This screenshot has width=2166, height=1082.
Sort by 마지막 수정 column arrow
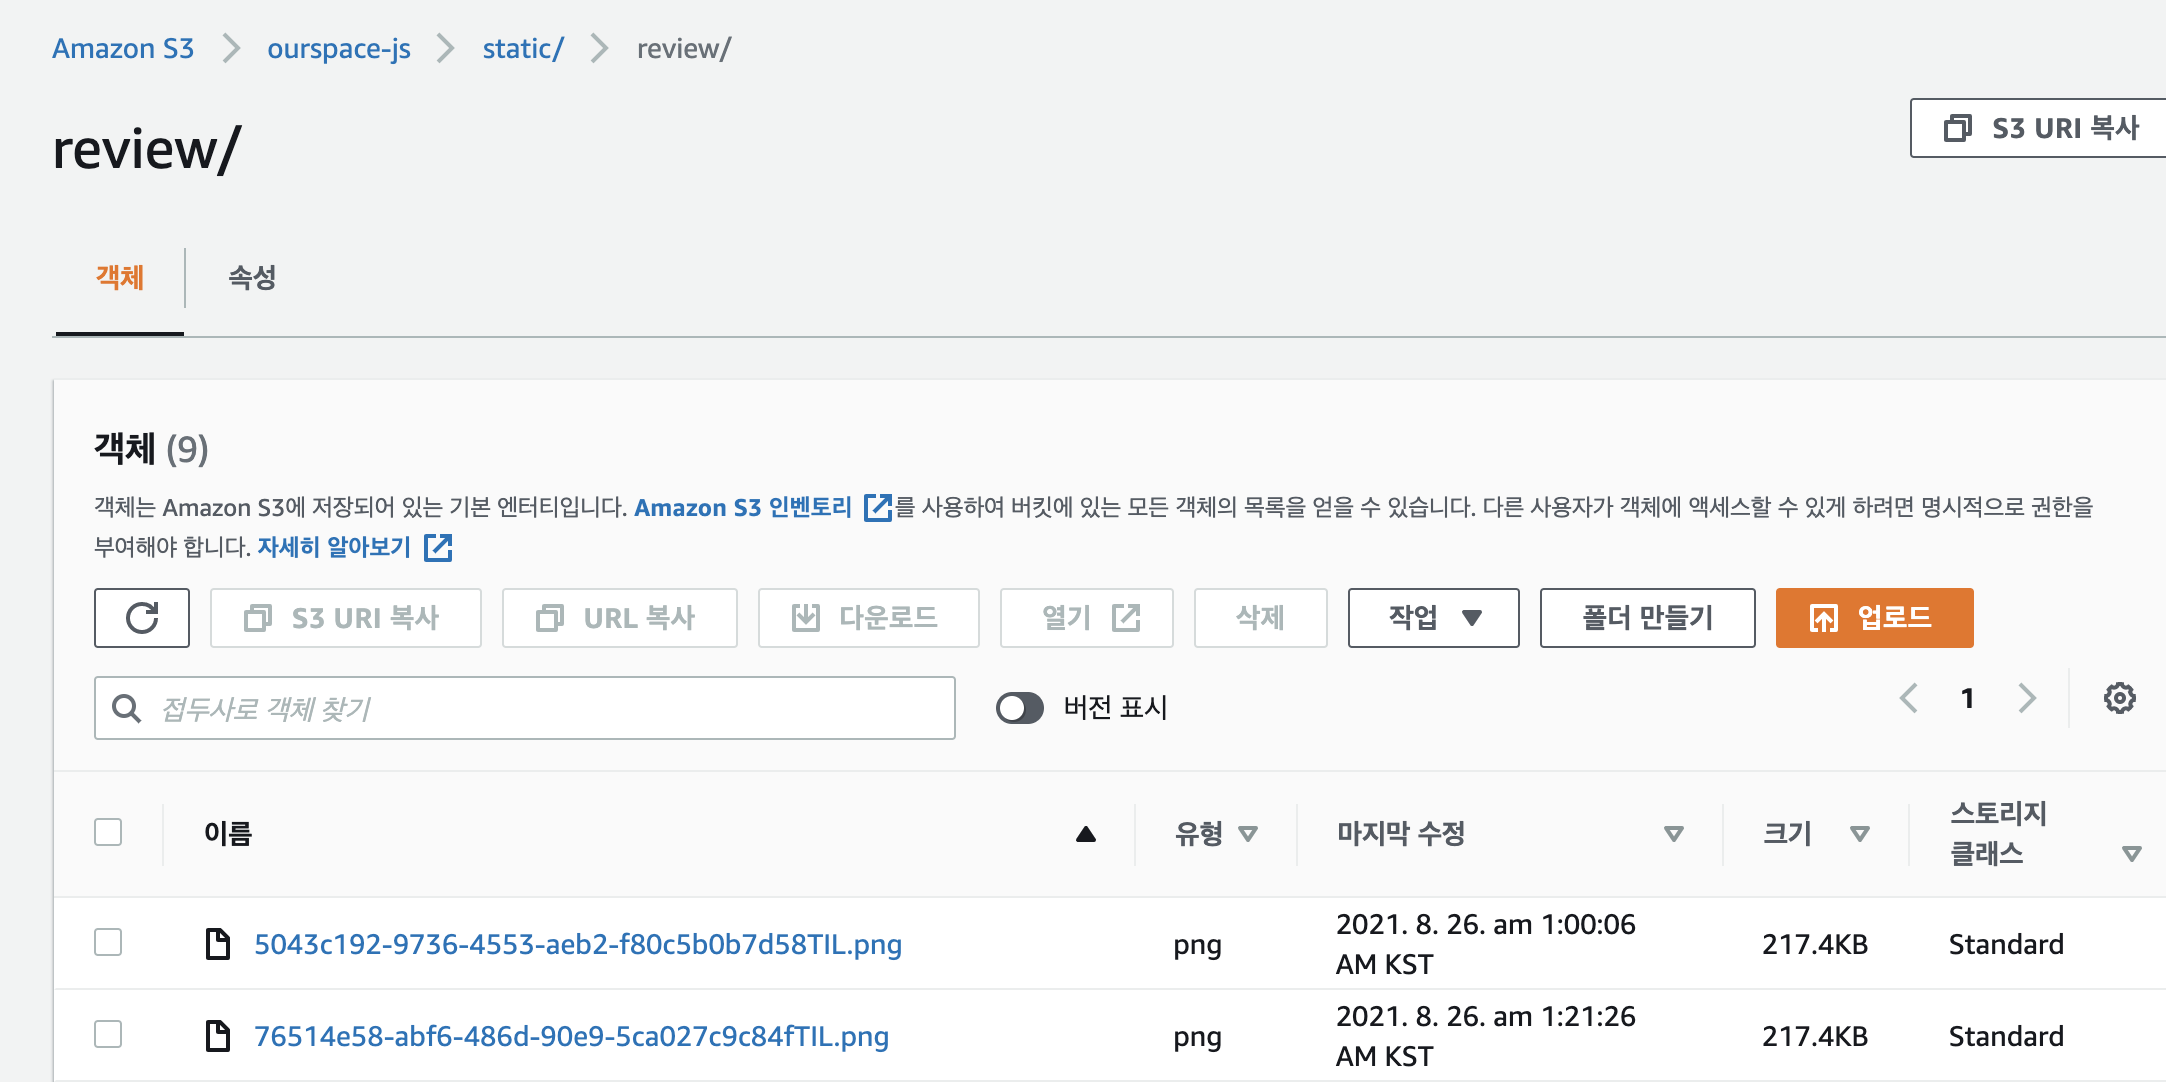[x=1674, y=834]
